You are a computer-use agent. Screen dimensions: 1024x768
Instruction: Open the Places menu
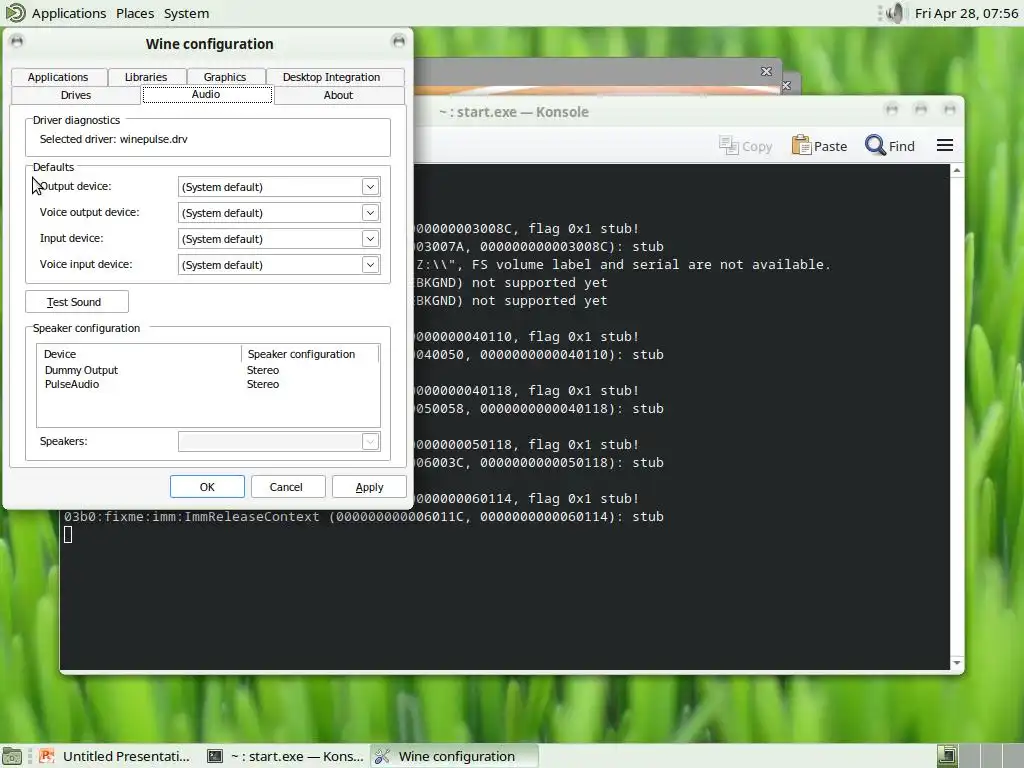[135, 13]
